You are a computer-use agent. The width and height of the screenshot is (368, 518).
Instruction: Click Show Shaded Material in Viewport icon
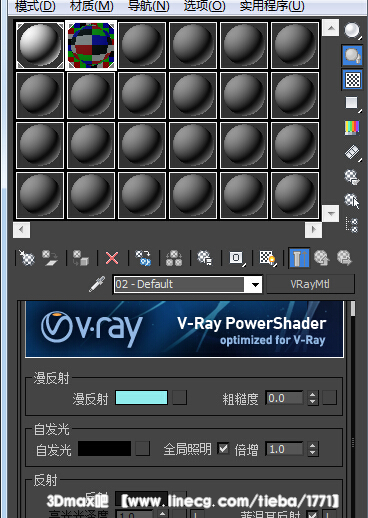pyautogui.click(x=268, y=258)
